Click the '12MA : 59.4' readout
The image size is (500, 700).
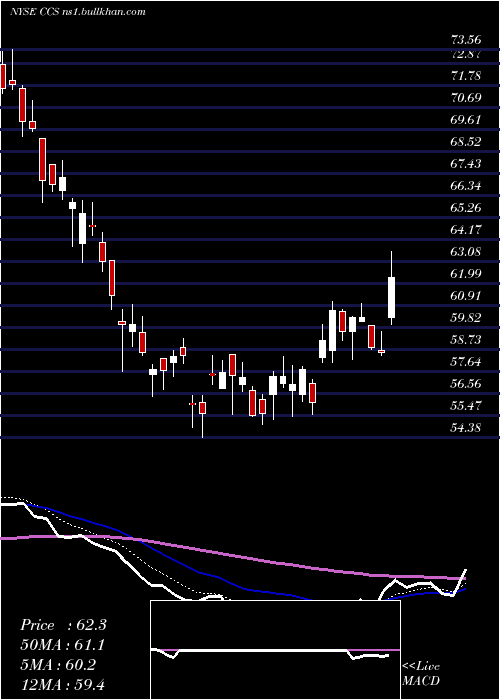[x=63, y=685]
